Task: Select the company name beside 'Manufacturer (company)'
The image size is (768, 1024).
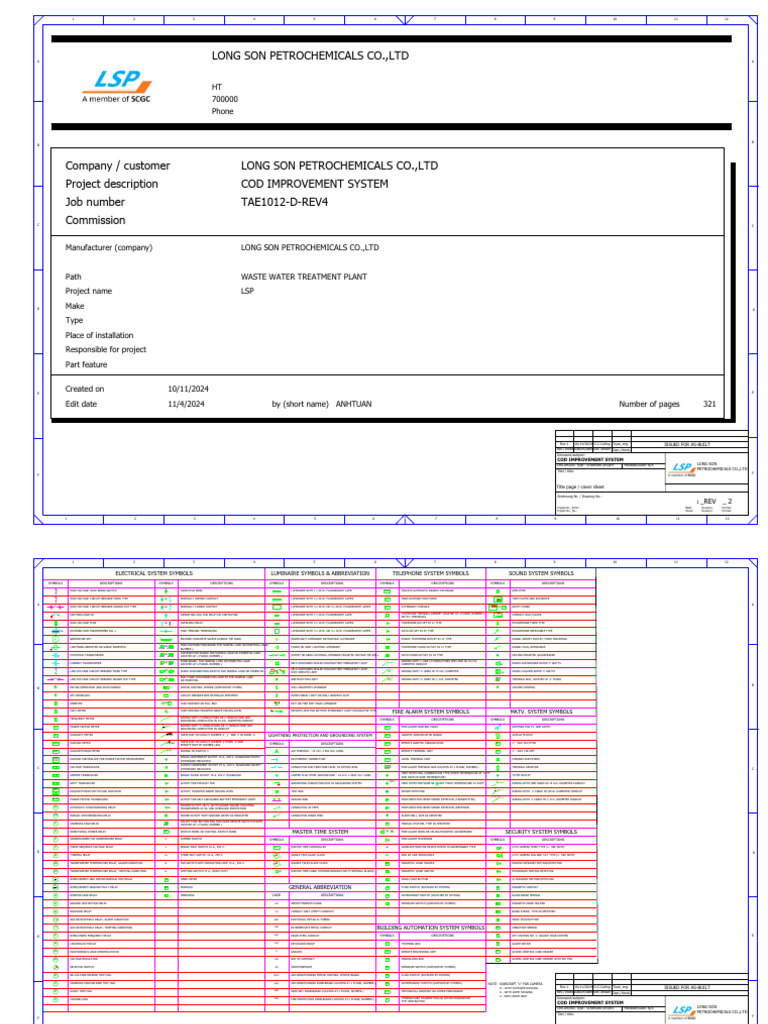Action: coord(310,248)
